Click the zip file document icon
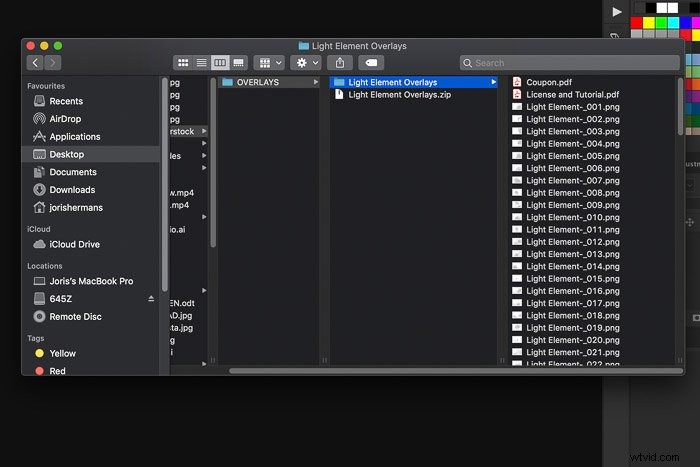 click(339, 94)
